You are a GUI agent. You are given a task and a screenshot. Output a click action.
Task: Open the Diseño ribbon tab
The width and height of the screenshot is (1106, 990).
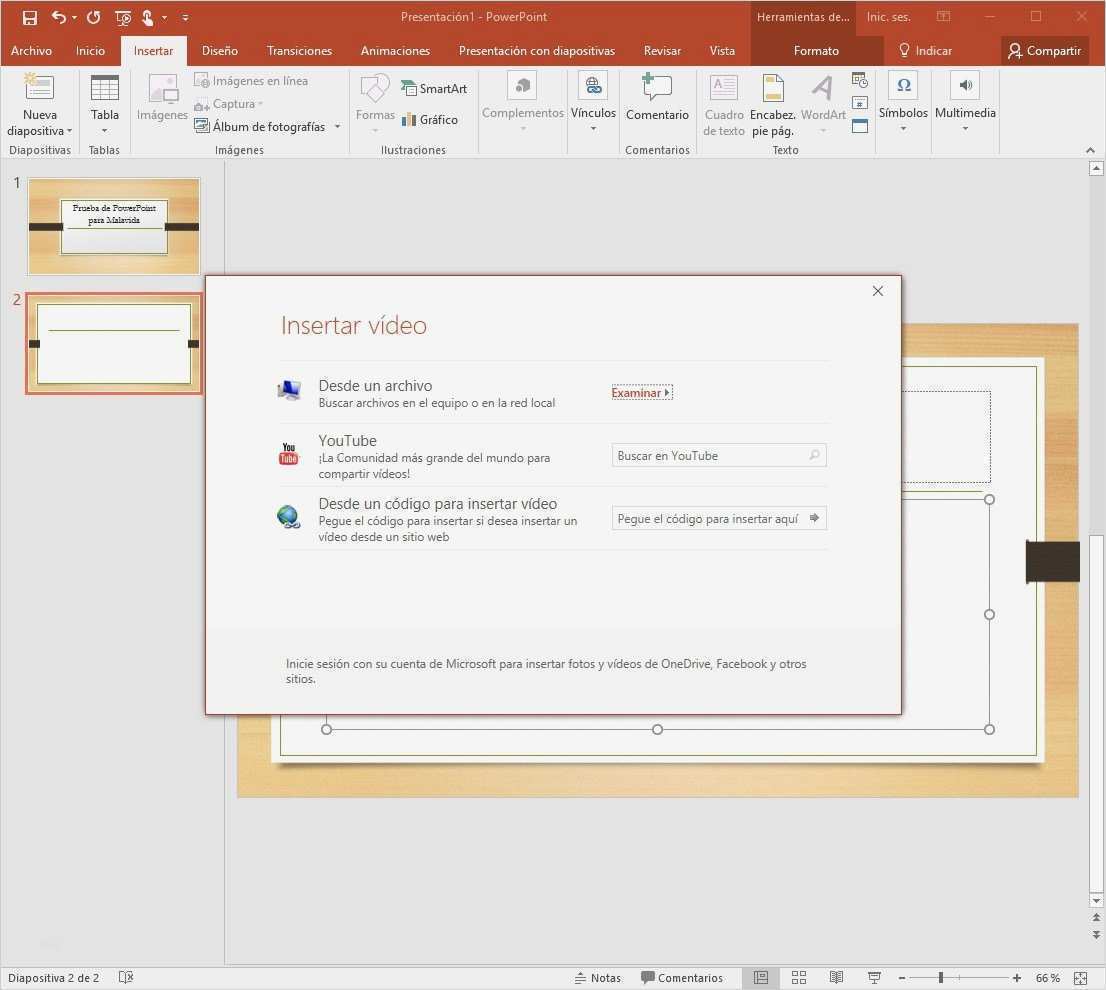click(x=220, y=51)
